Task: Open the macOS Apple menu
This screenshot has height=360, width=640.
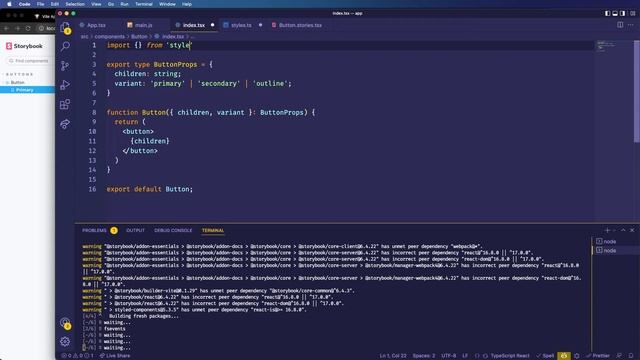Action: [9, 4]
